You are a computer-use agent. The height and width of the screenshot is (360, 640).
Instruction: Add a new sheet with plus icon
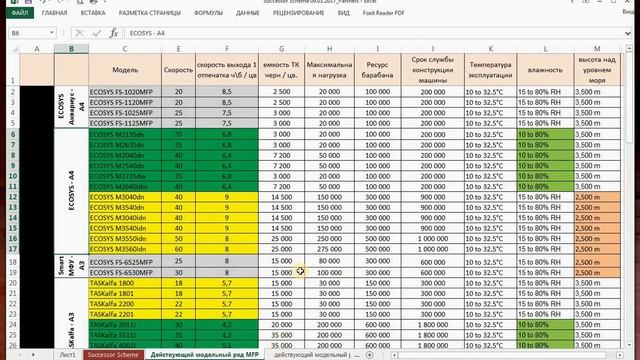tap(369, 355)
